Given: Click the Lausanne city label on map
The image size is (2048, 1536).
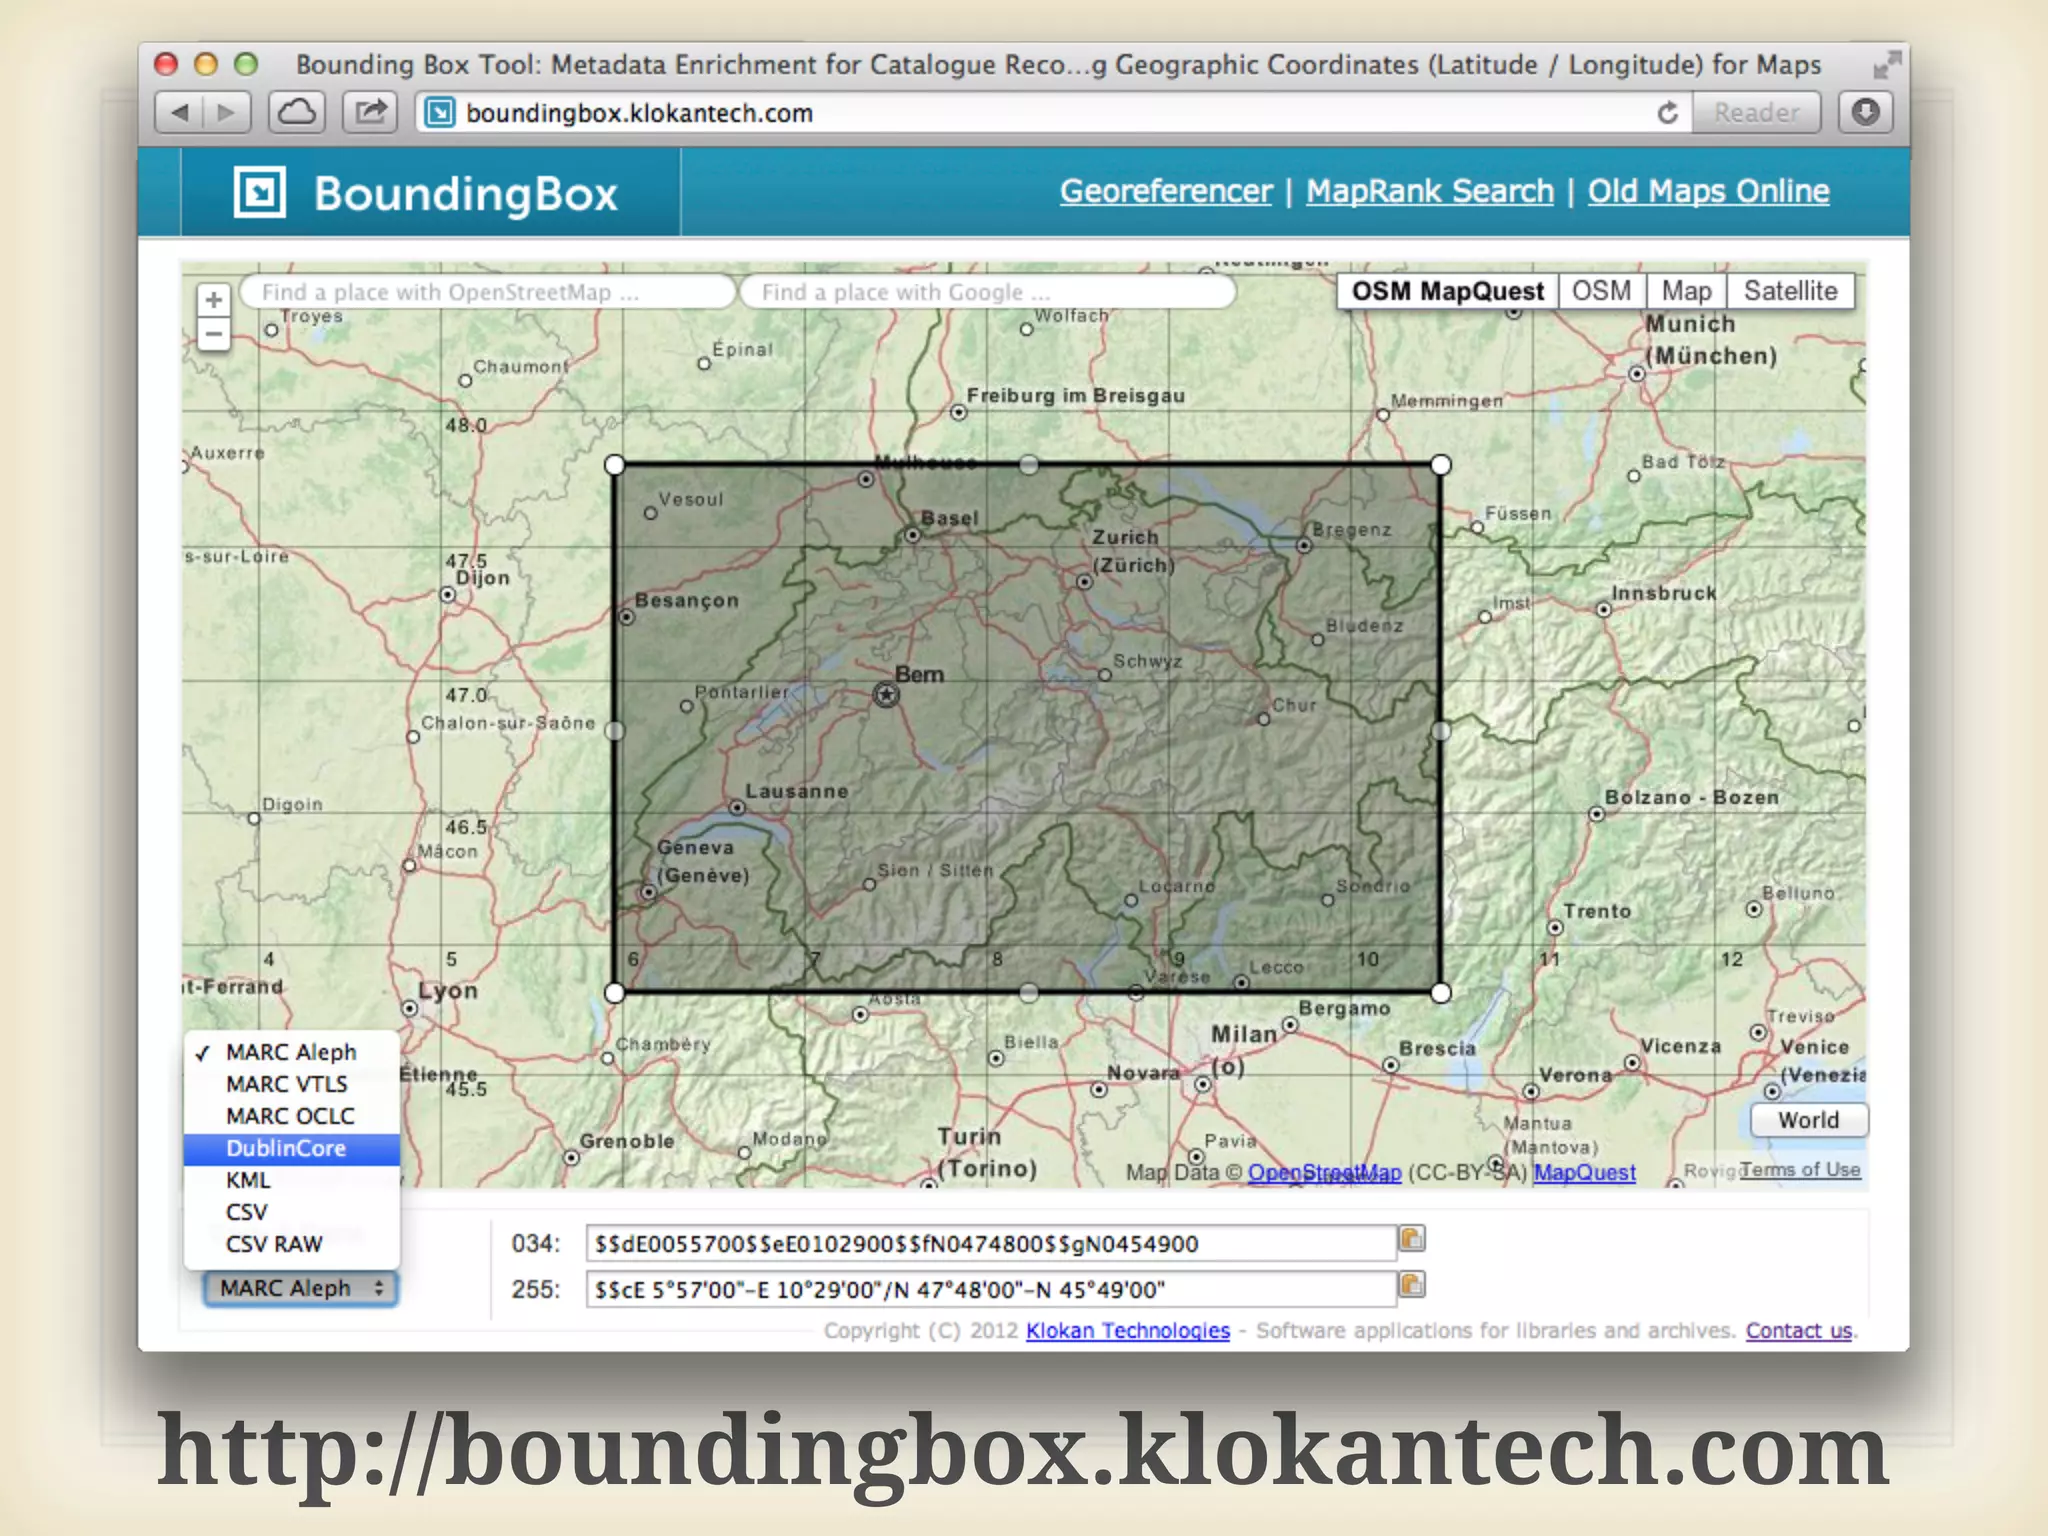Looking at the screenshot, I should (x=796, y=791).
